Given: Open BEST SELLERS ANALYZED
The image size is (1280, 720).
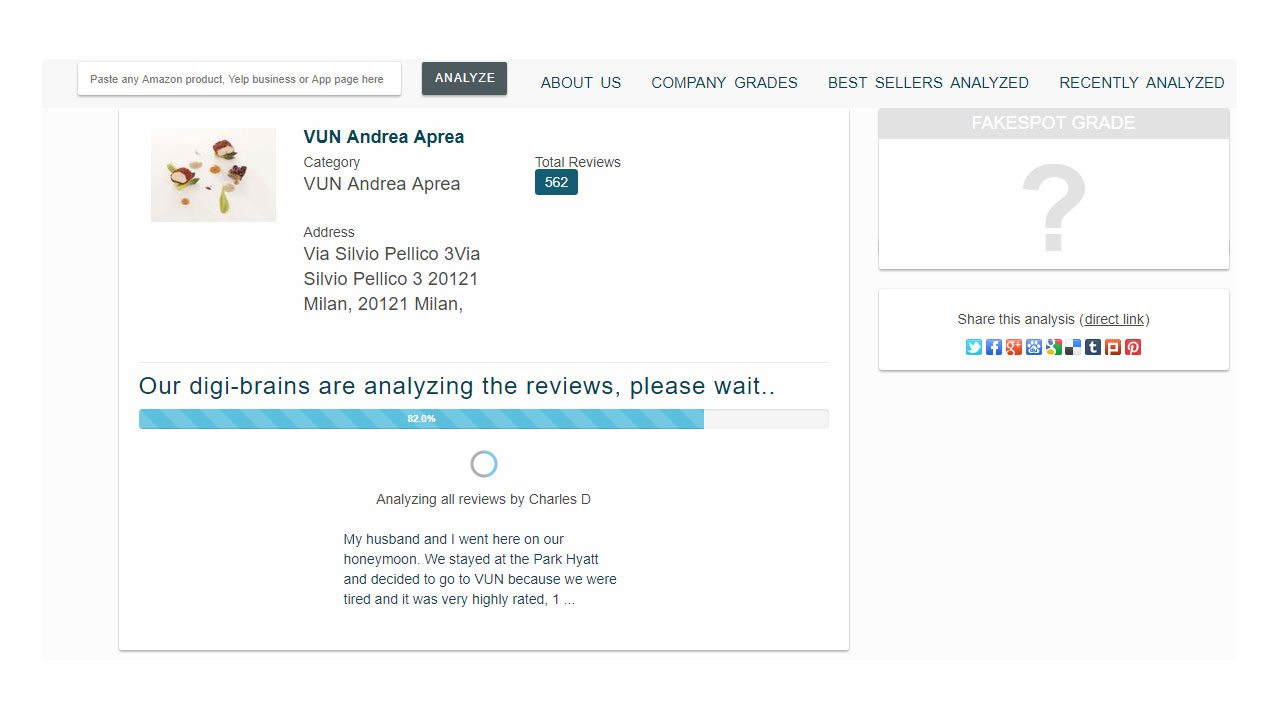Looking at the screenshot, I should tap(928, 83).
